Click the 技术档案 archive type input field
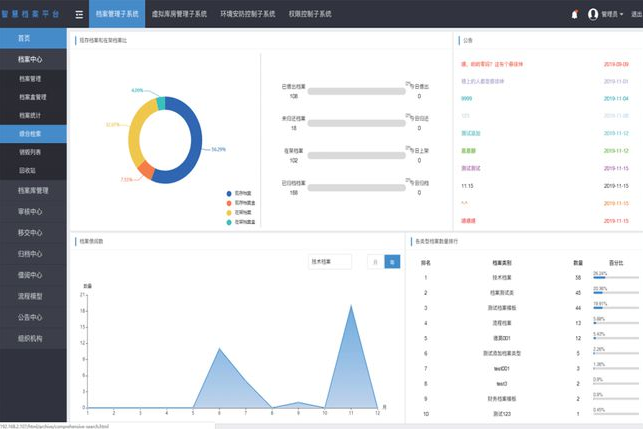This screenshot has height=429, width=643. (329, 262)
